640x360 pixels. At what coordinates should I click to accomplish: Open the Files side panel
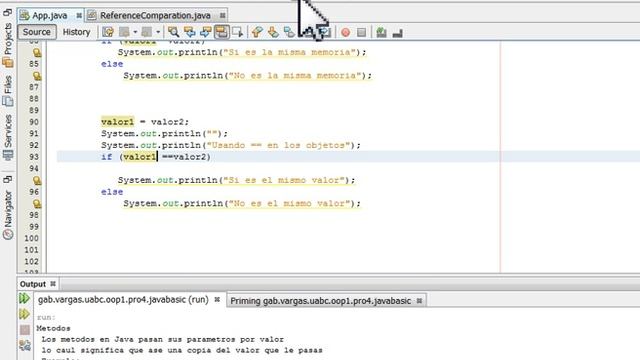(x=8, y=91)
